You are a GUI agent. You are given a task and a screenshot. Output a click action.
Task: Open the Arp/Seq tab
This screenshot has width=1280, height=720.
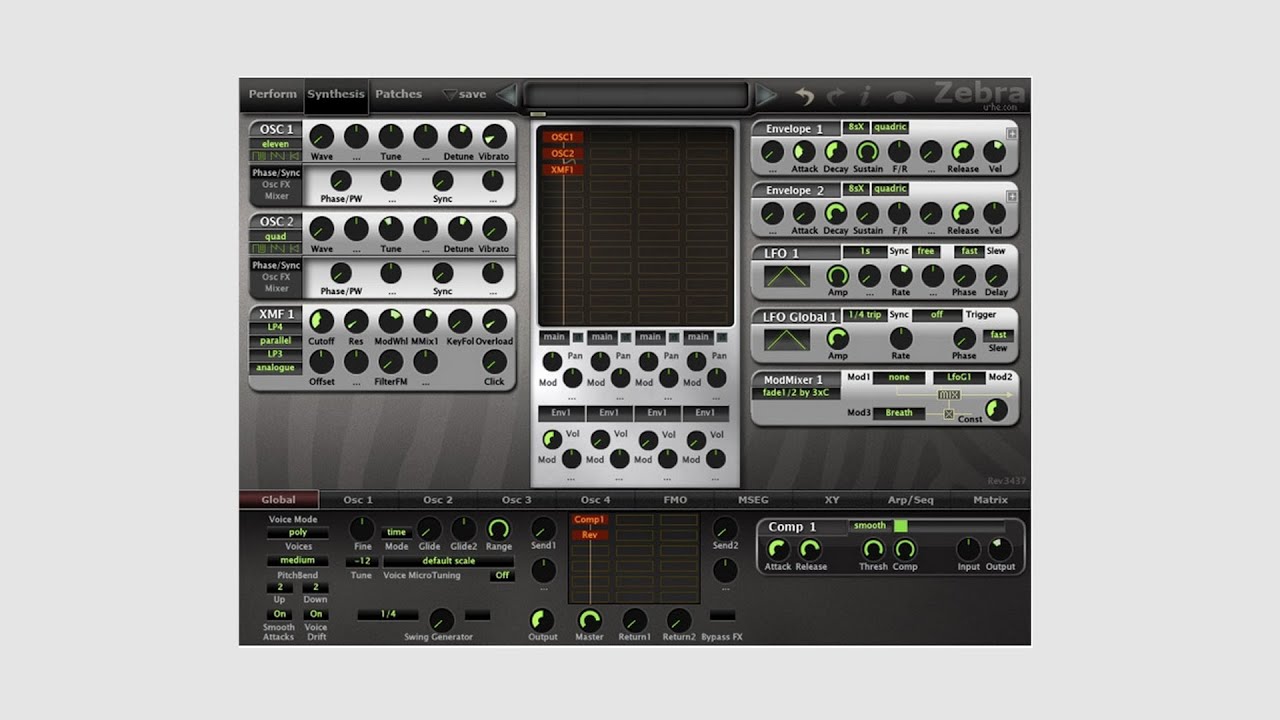910,500
